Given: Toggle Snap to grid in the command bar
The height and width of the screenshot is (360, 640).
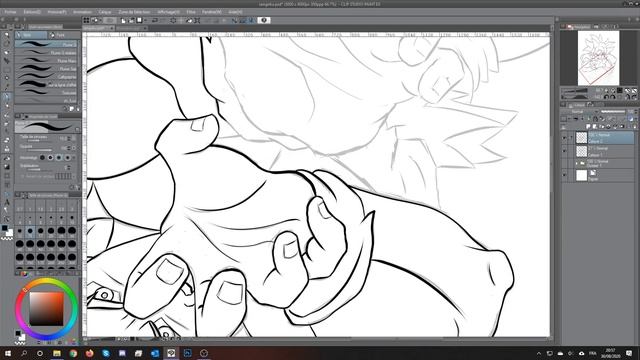Looking at the screenshot, I should [x=251, y=20].
